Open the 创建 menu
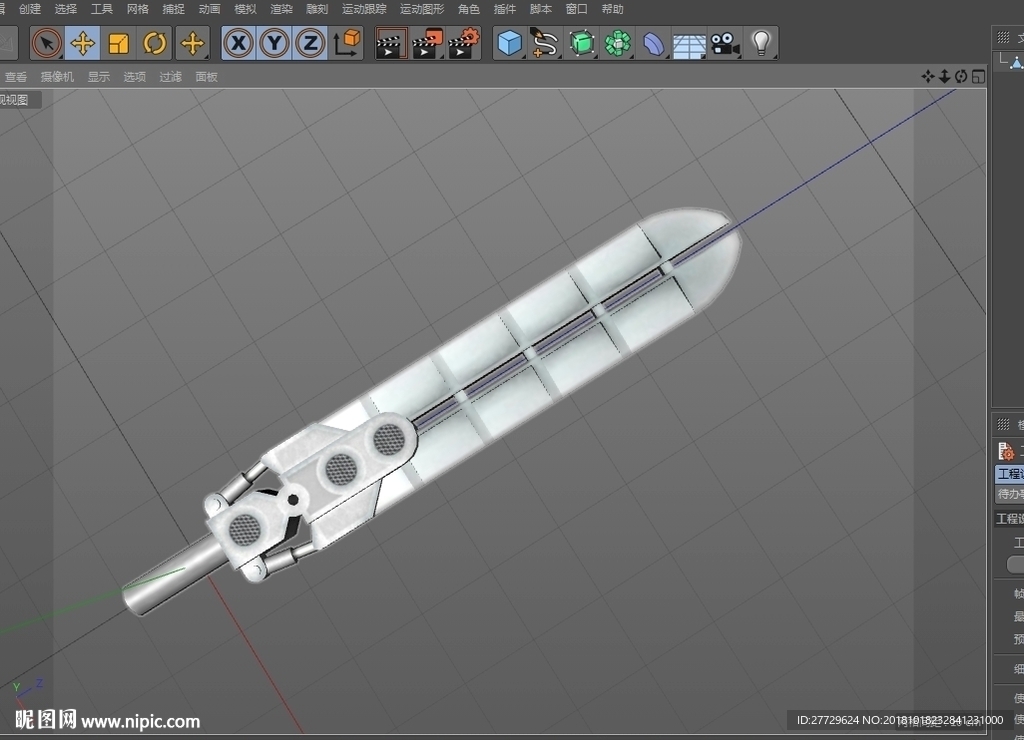 coord(30,9)
